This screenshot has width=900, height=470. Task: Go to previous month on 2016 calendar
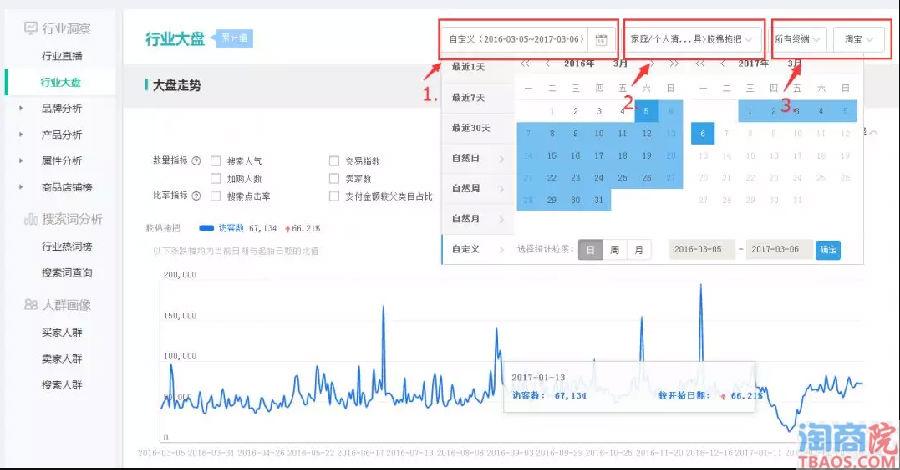[x=548, y=63]
